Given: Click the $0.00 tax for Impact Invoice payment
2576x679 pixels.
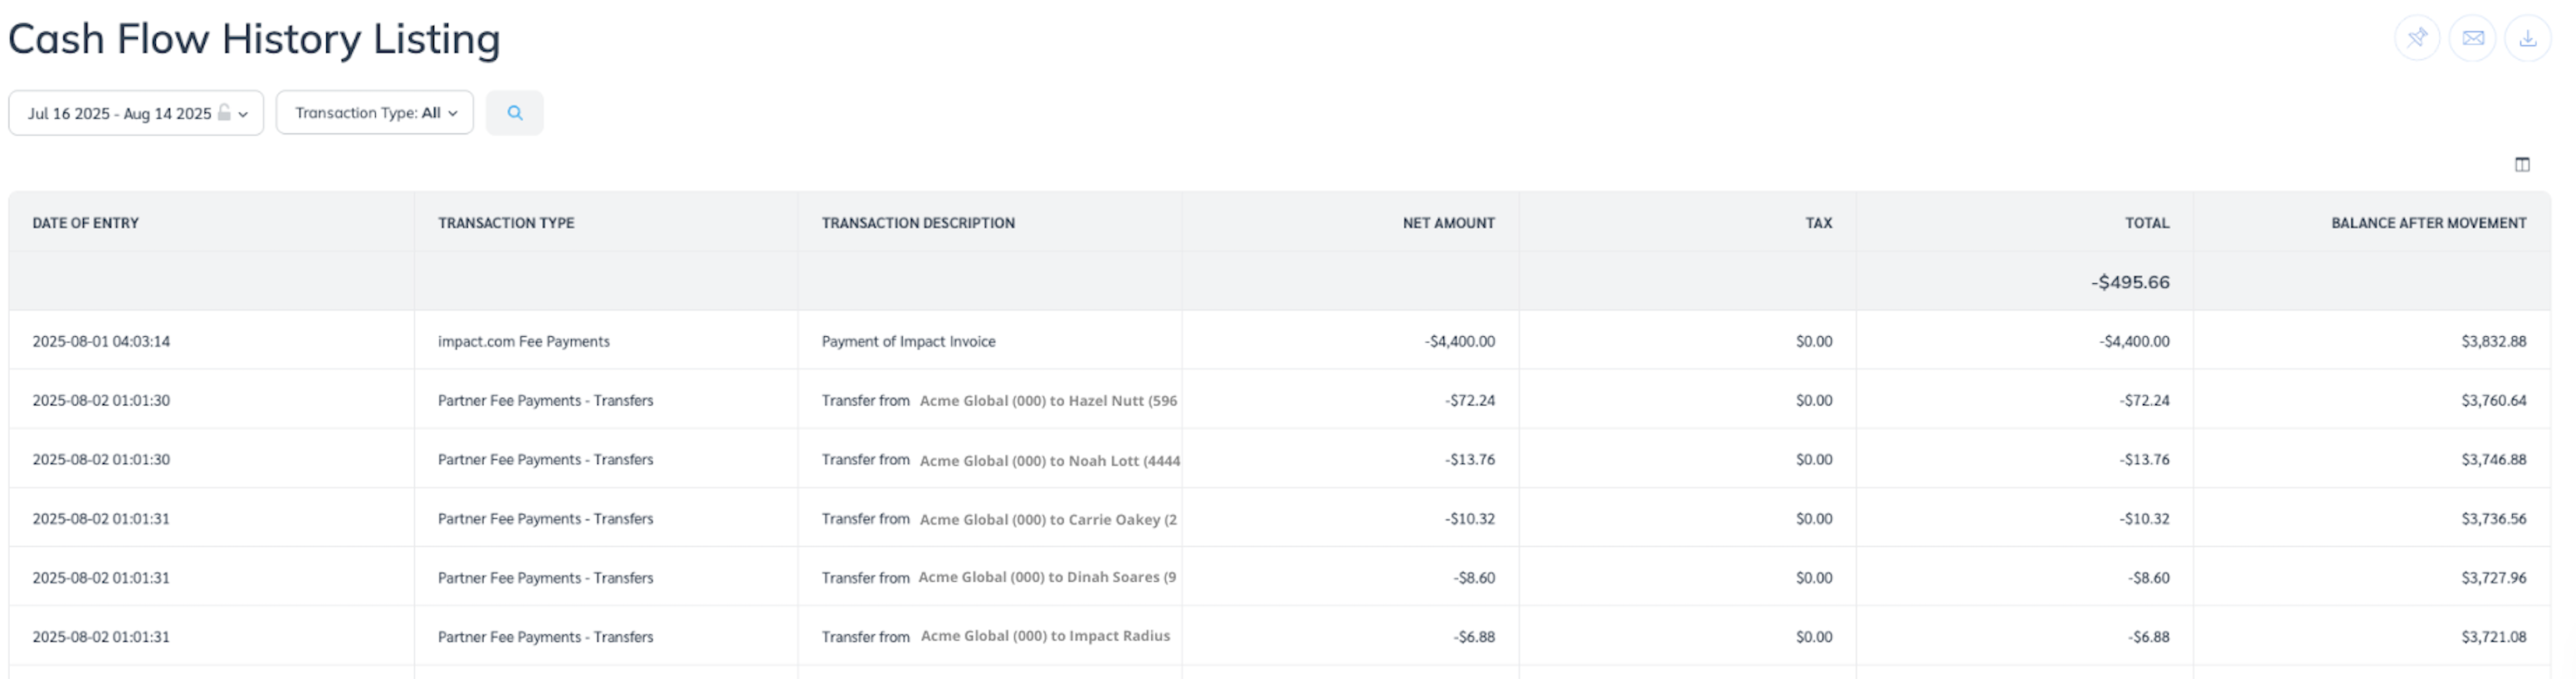Looking at the screenshot, I should click(1814, 341).
